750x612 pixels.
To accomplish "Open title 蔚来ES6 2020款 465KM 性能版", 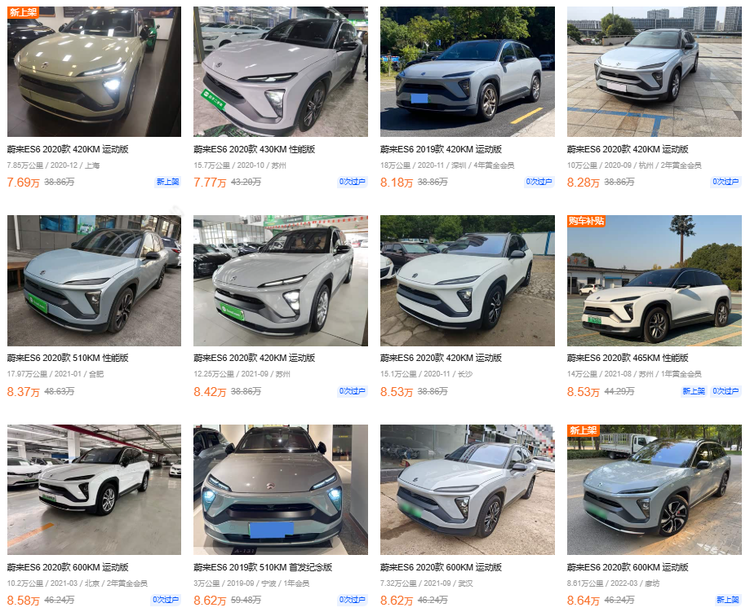I will click(628, 358).
